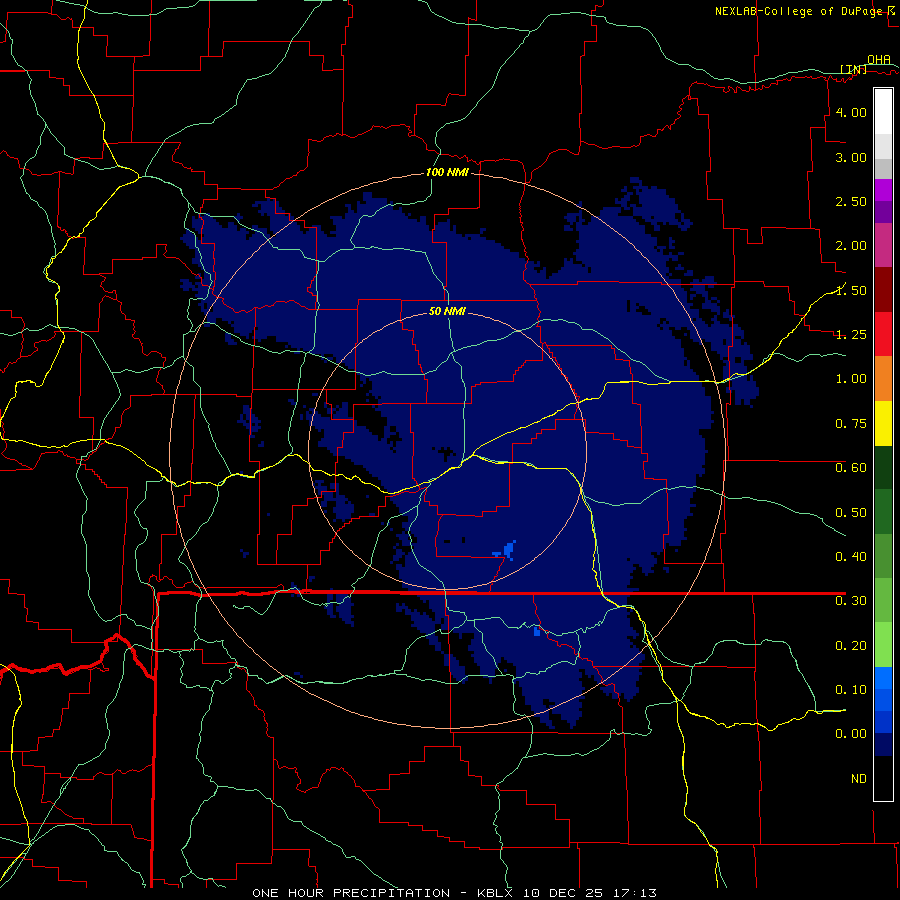Viewport: 900px width, 900px height.
Task: Select the "0.75" scale label
Action: click(851, 424)
